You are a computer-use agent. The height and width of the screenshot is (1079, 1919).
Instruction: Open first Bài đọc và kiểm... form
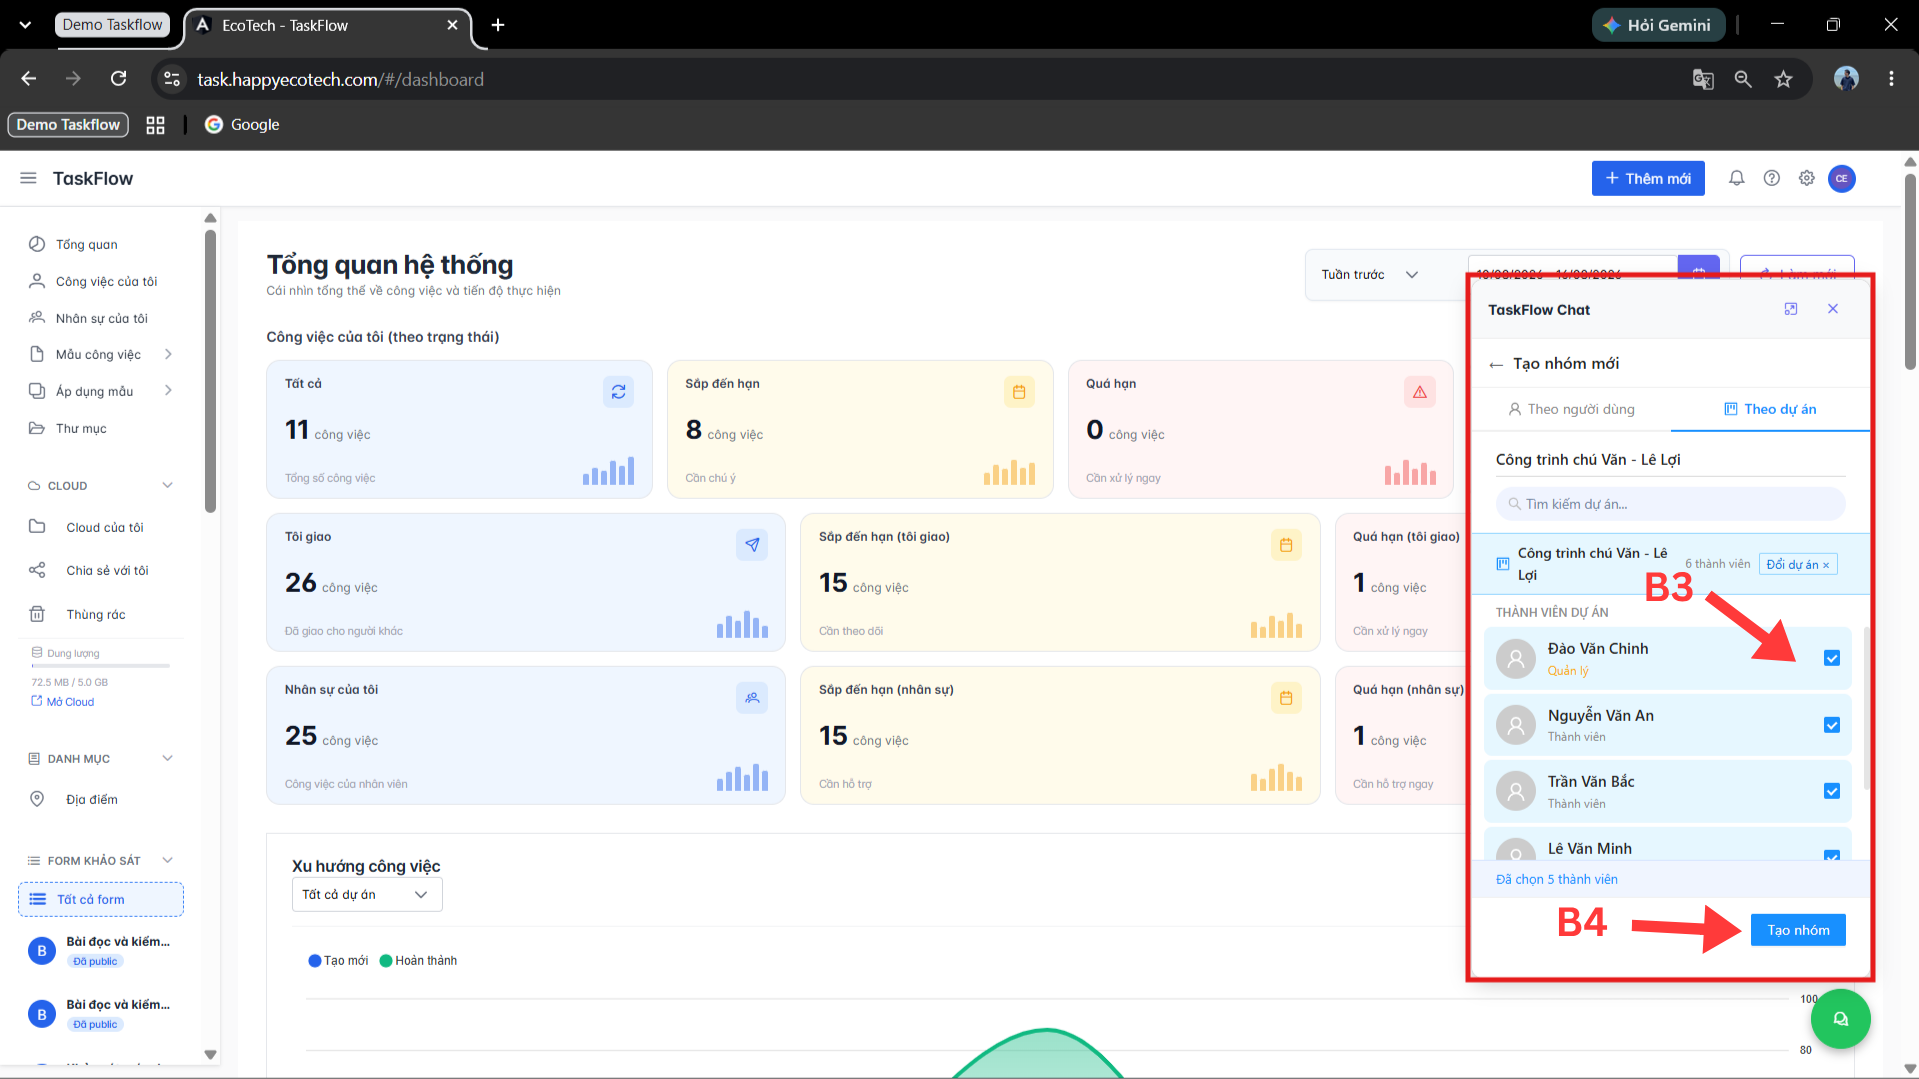coord(100,950)
